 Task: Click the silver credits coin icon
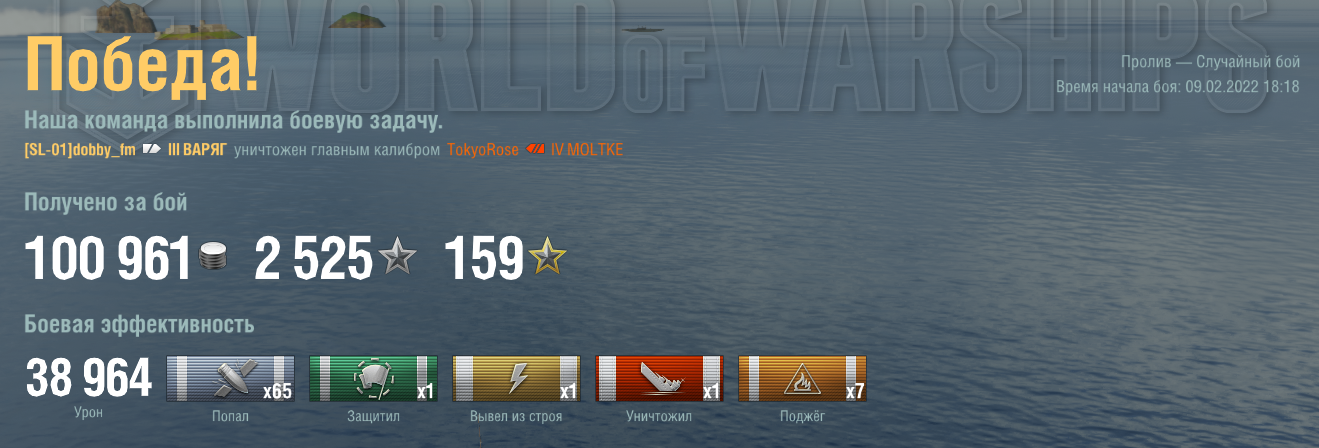[211, 258]
